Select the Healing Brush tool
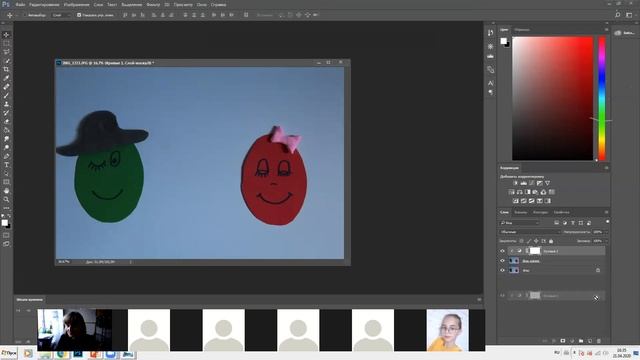Image resolution: width=640 pixels, height=360 pixels. 6,87
